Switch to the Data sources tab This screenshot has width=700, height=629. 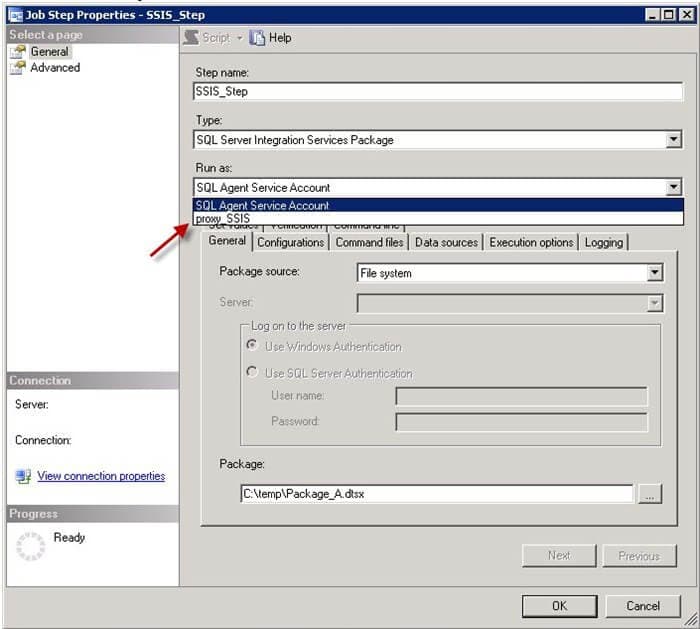[446, 242]
